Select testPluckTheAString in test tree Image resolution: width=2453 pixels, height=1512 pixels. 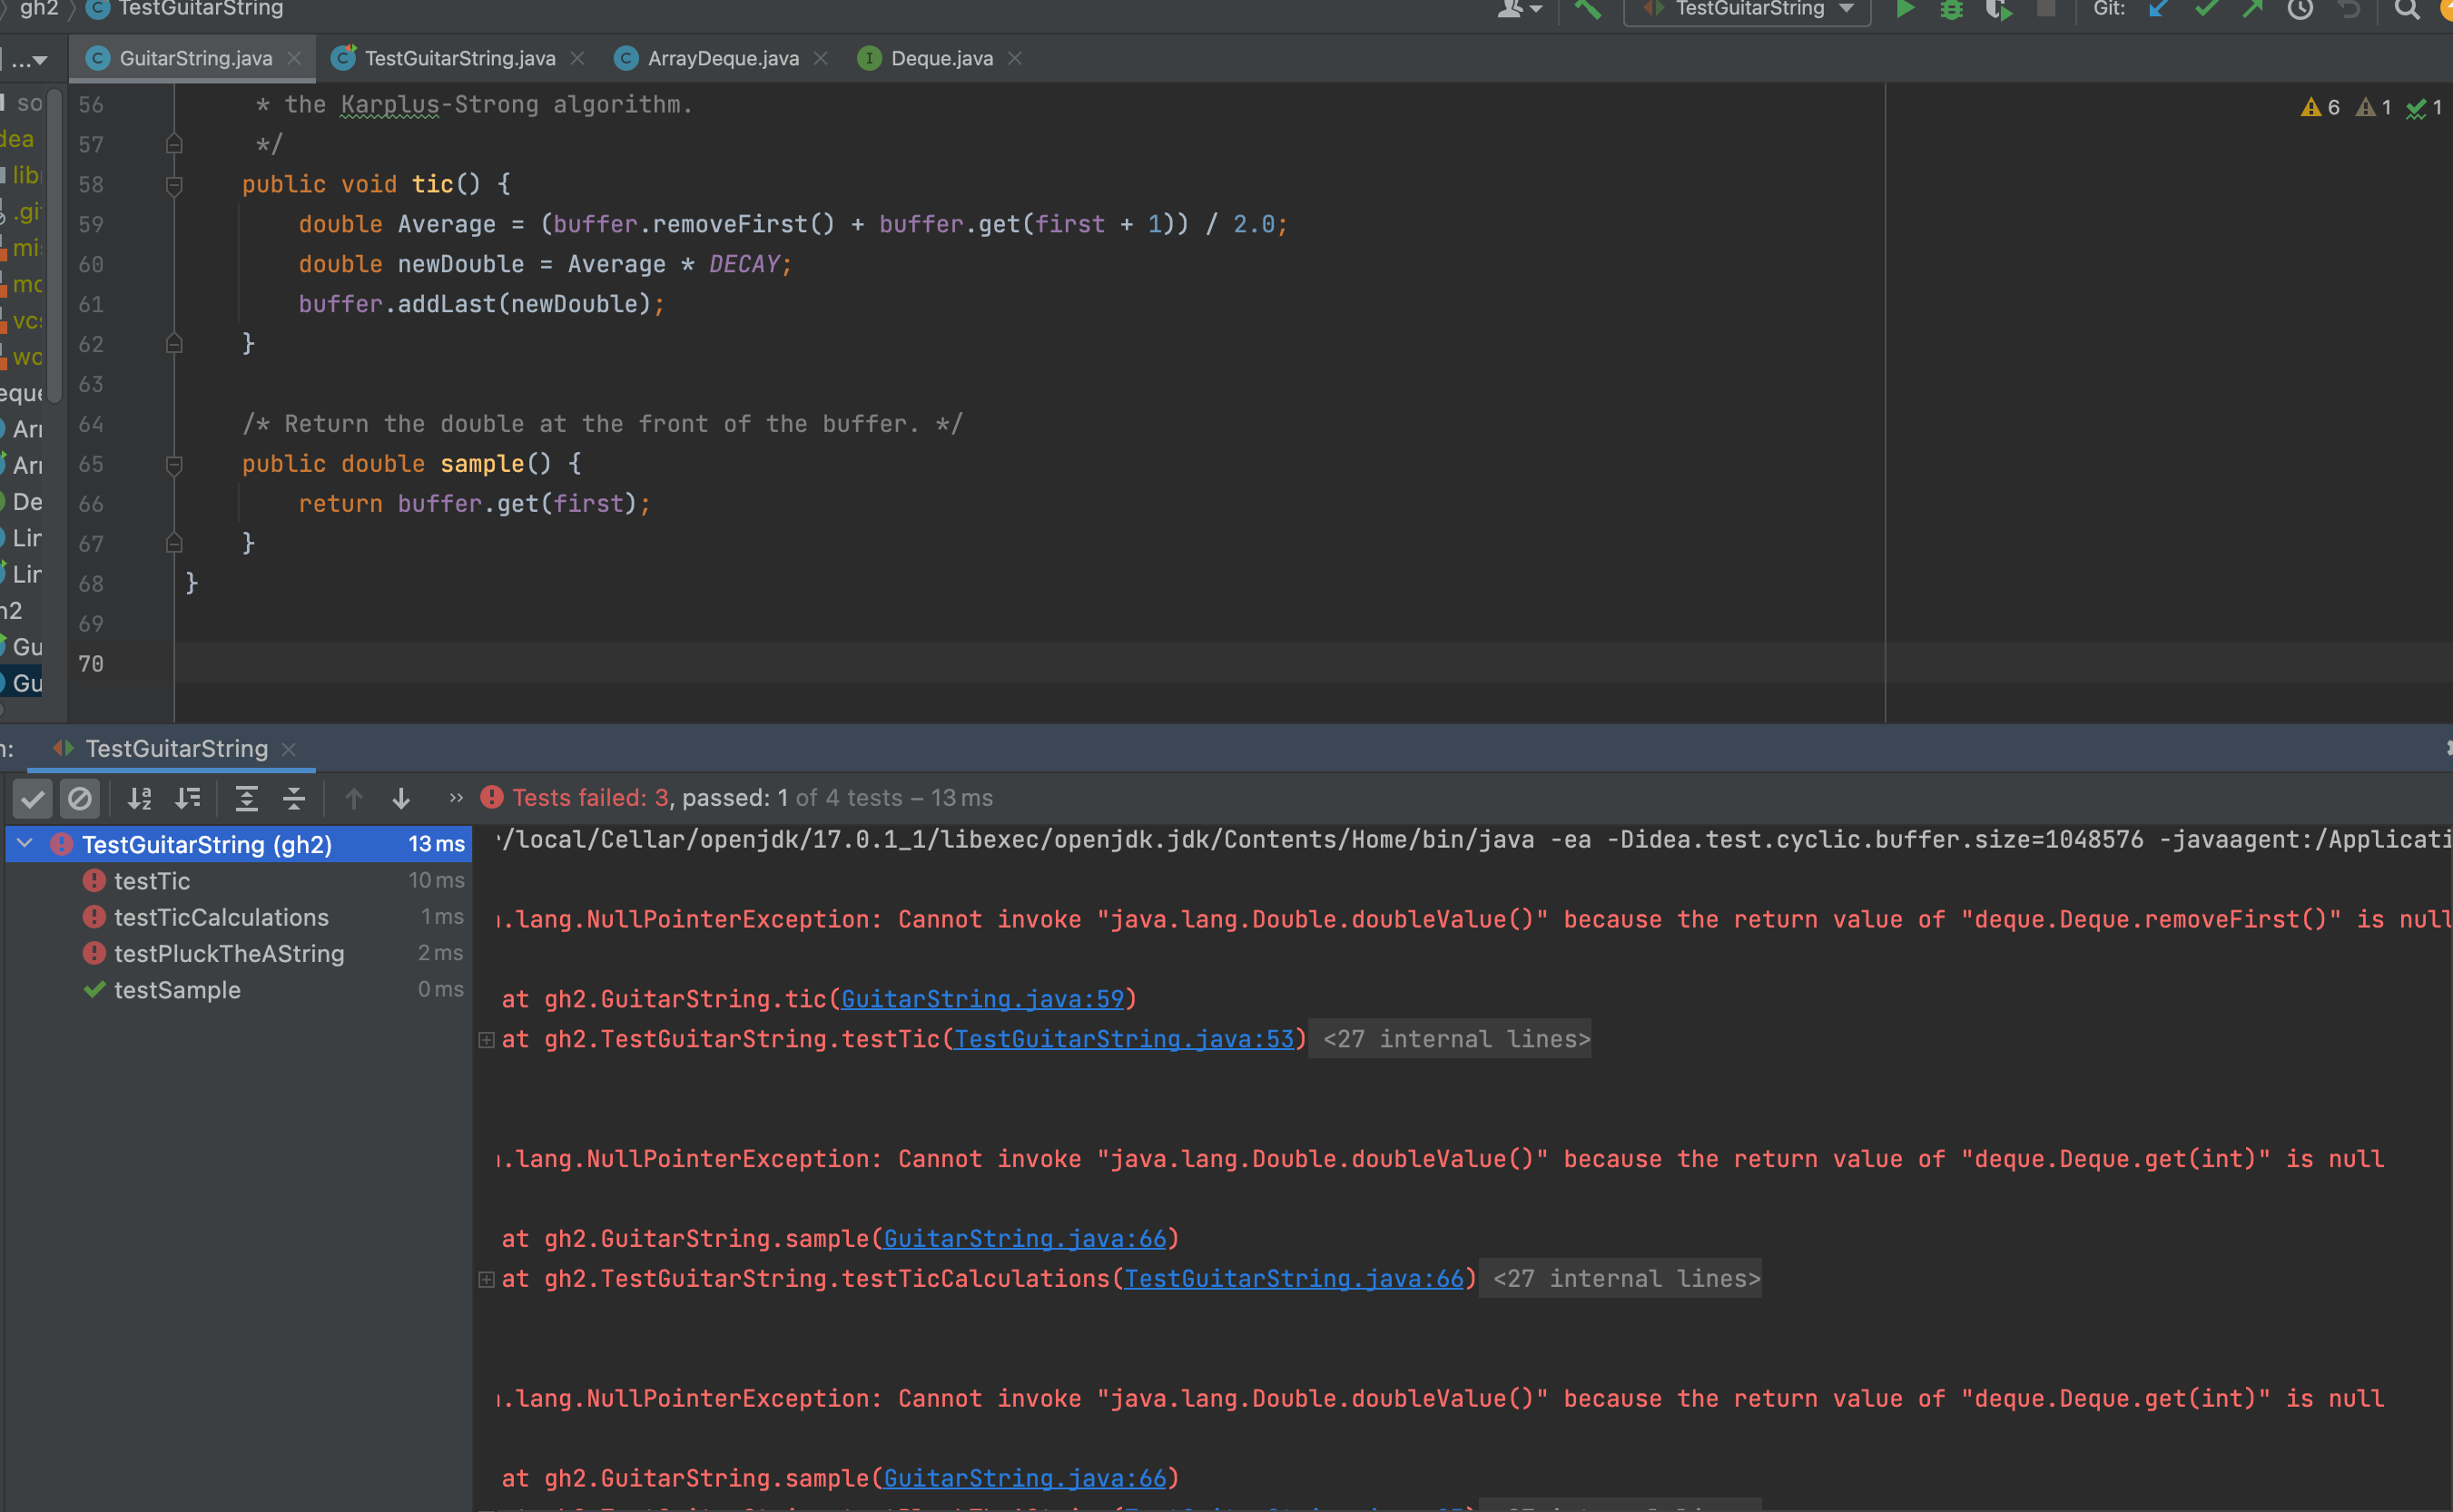(x=229, y=953)
